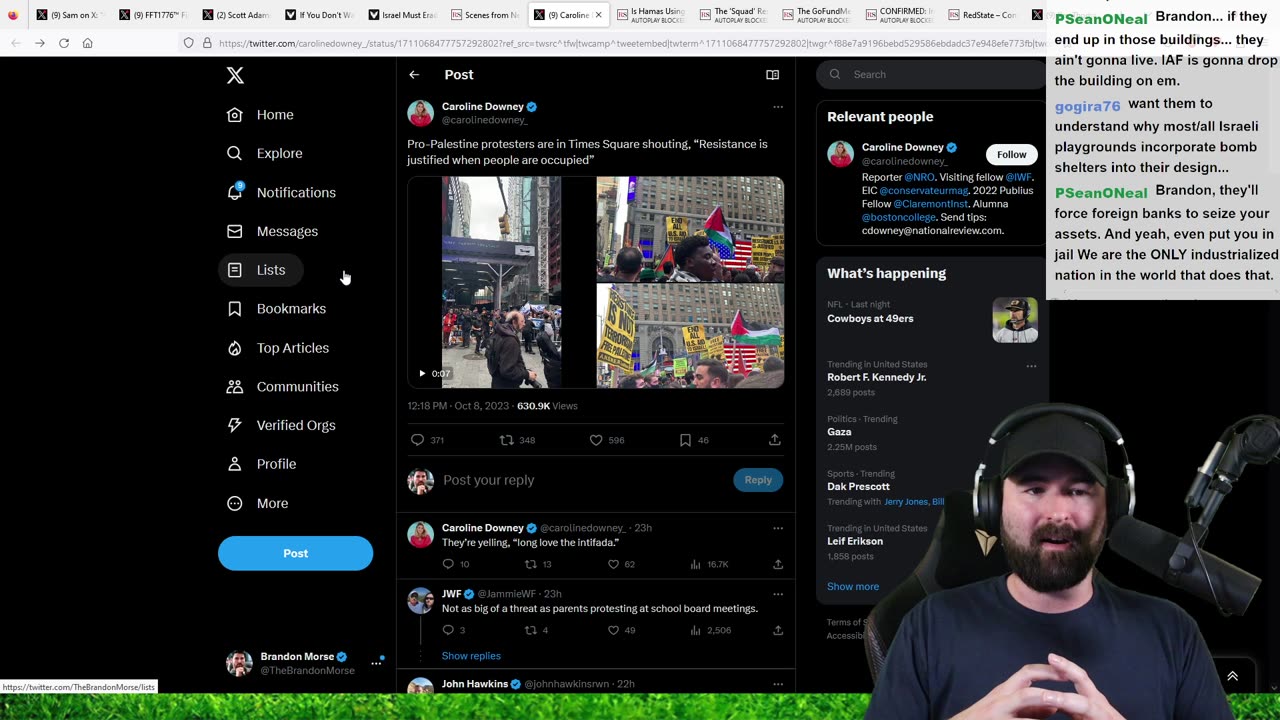Play the 0:07 video thumbnail
Viewport: 1280px width, 720px height.
coord(501,282)
